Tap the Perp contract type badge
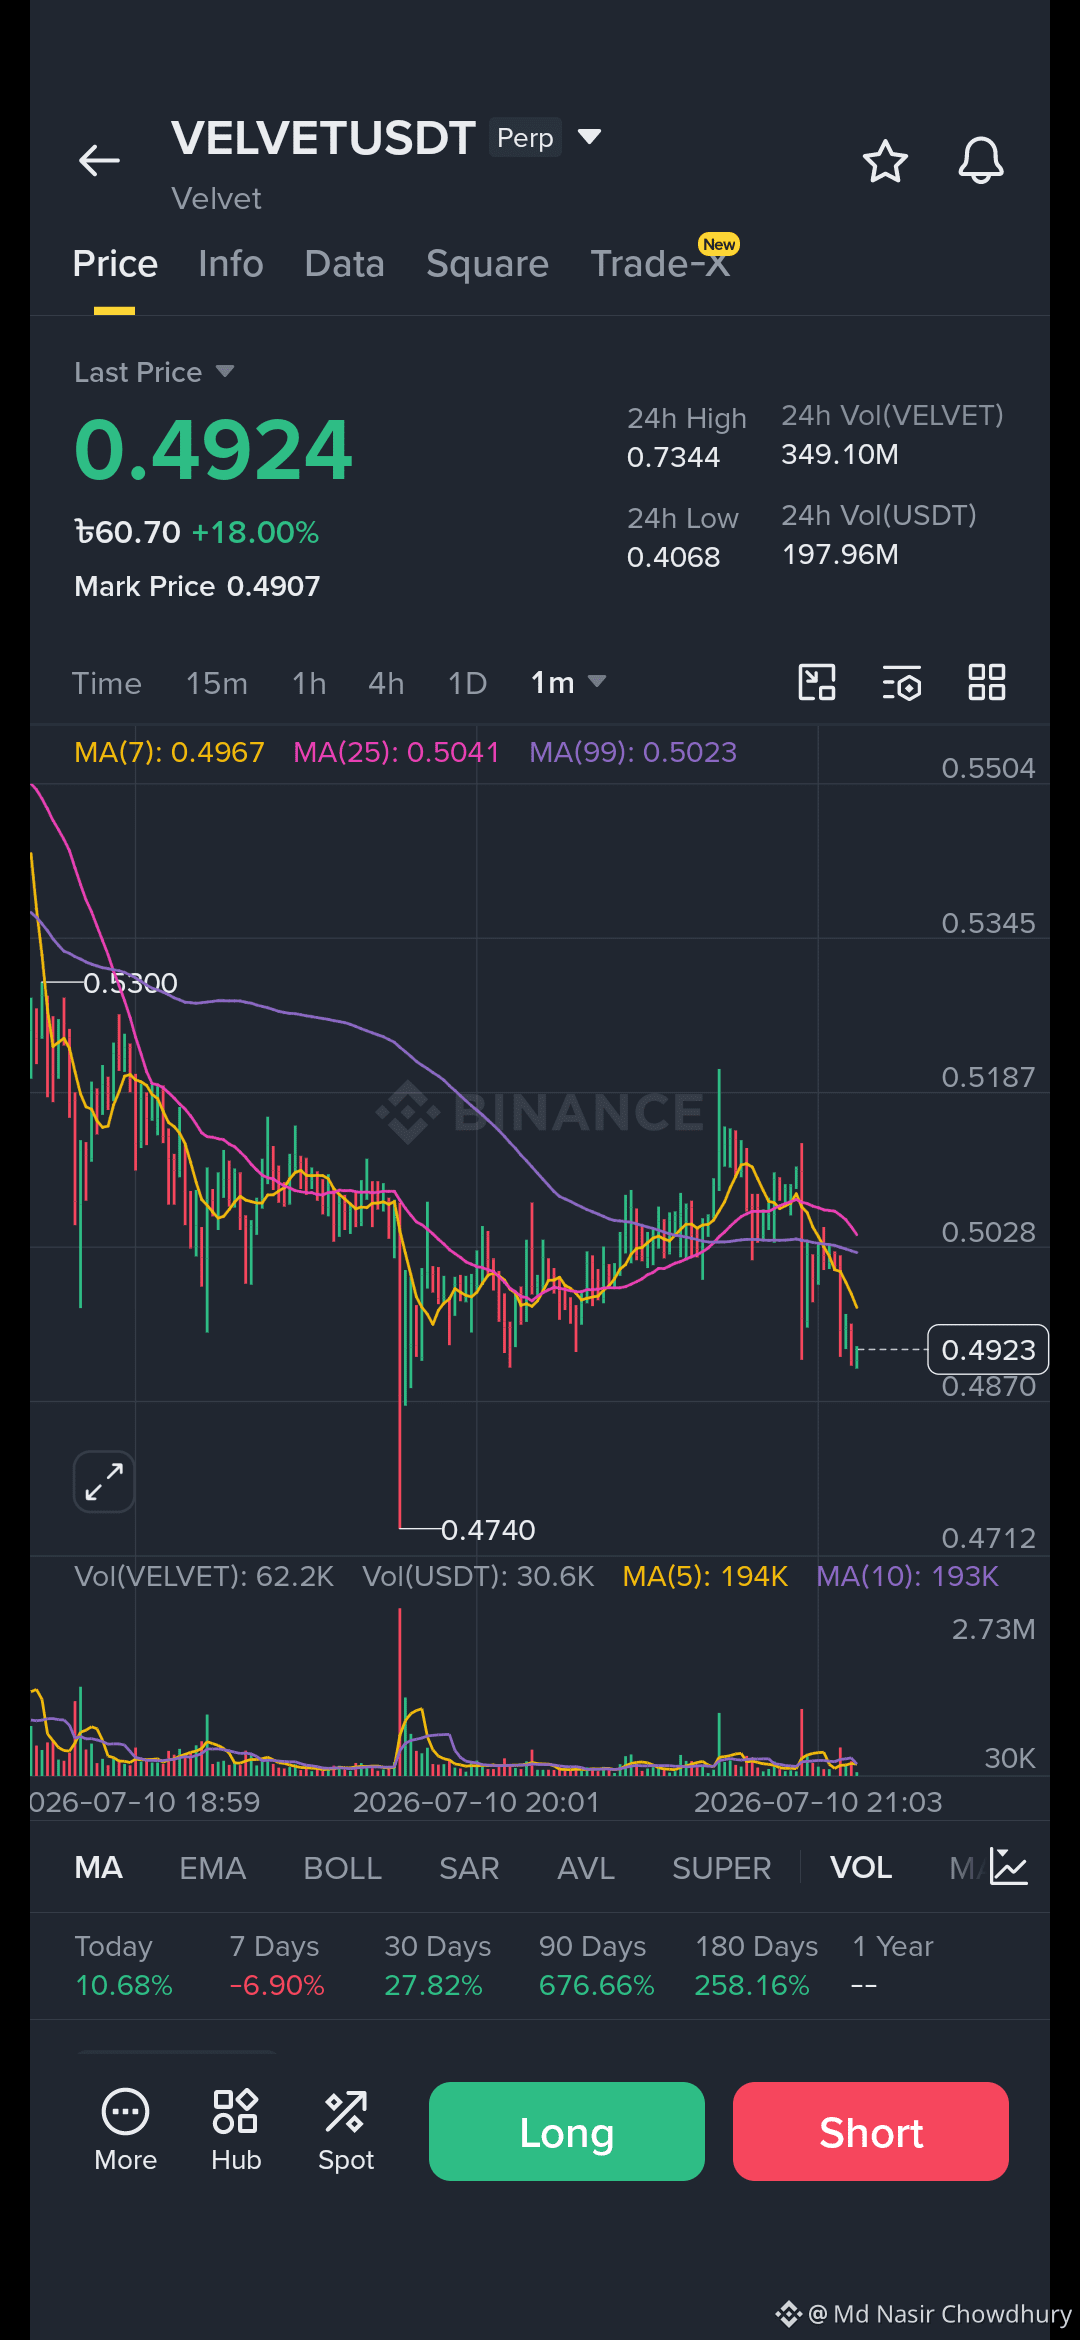1080x2340 pixels. click(525, 137)
